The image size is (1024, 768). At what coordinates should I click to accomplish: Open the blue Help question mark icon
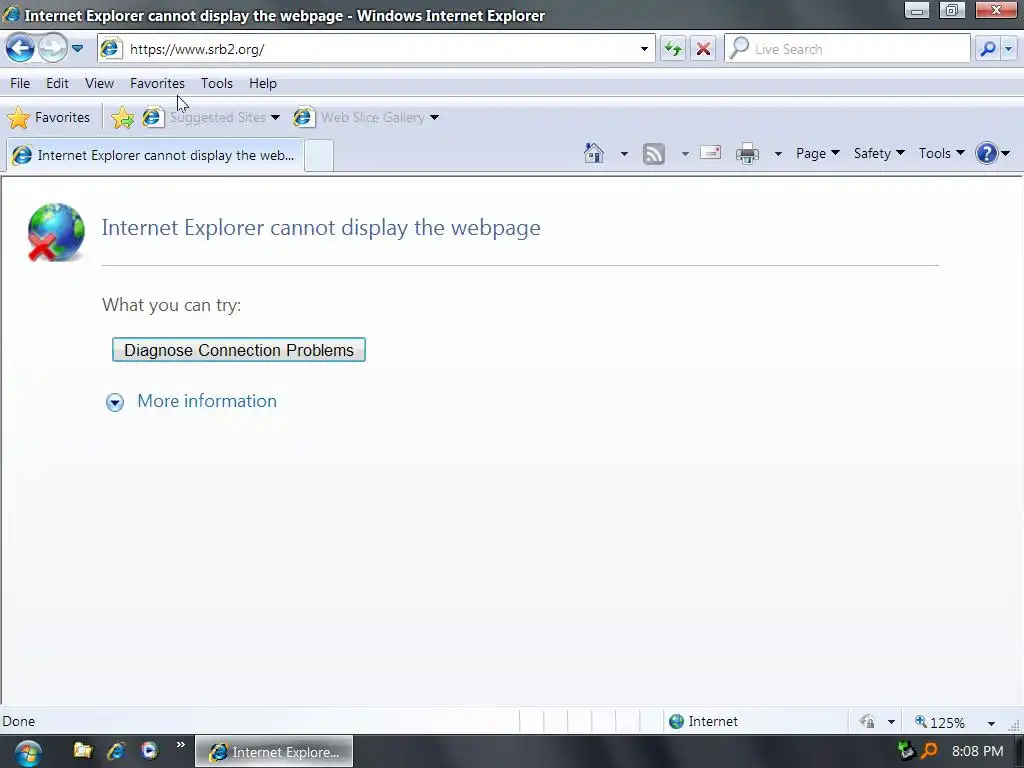pyautogui.click(x=987, y=153)
